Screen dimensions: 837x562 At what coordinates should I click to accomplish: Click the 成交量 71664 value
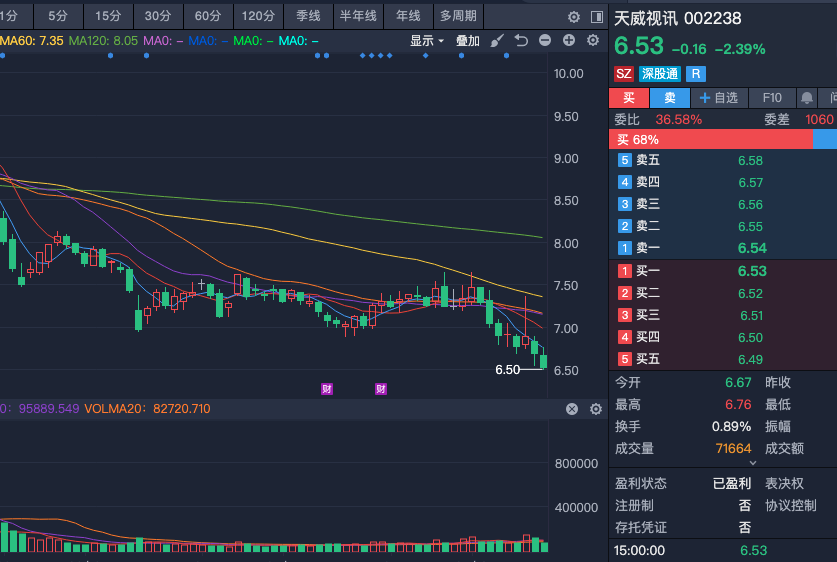click(733, 448)
